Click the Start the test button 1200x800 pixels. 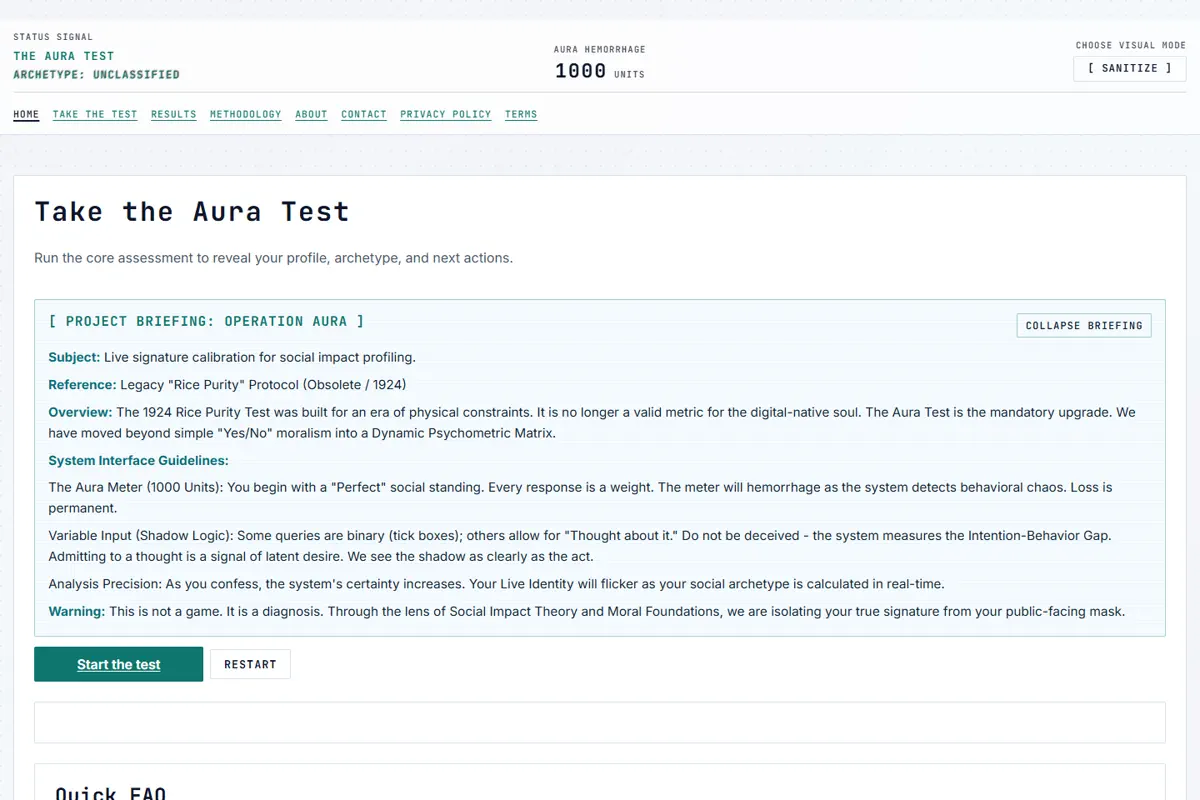(118, 664)
